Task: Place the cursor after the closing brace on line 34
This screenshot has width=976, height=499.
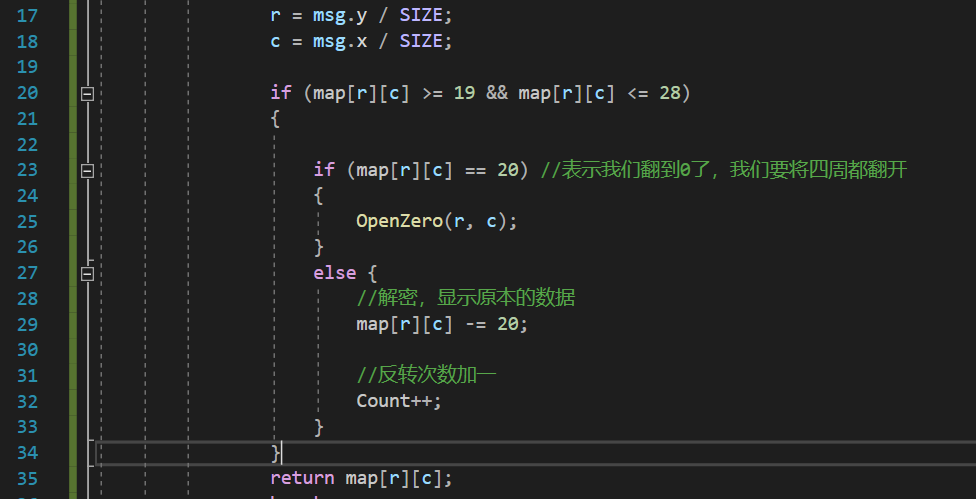Action: click(284, 453)
